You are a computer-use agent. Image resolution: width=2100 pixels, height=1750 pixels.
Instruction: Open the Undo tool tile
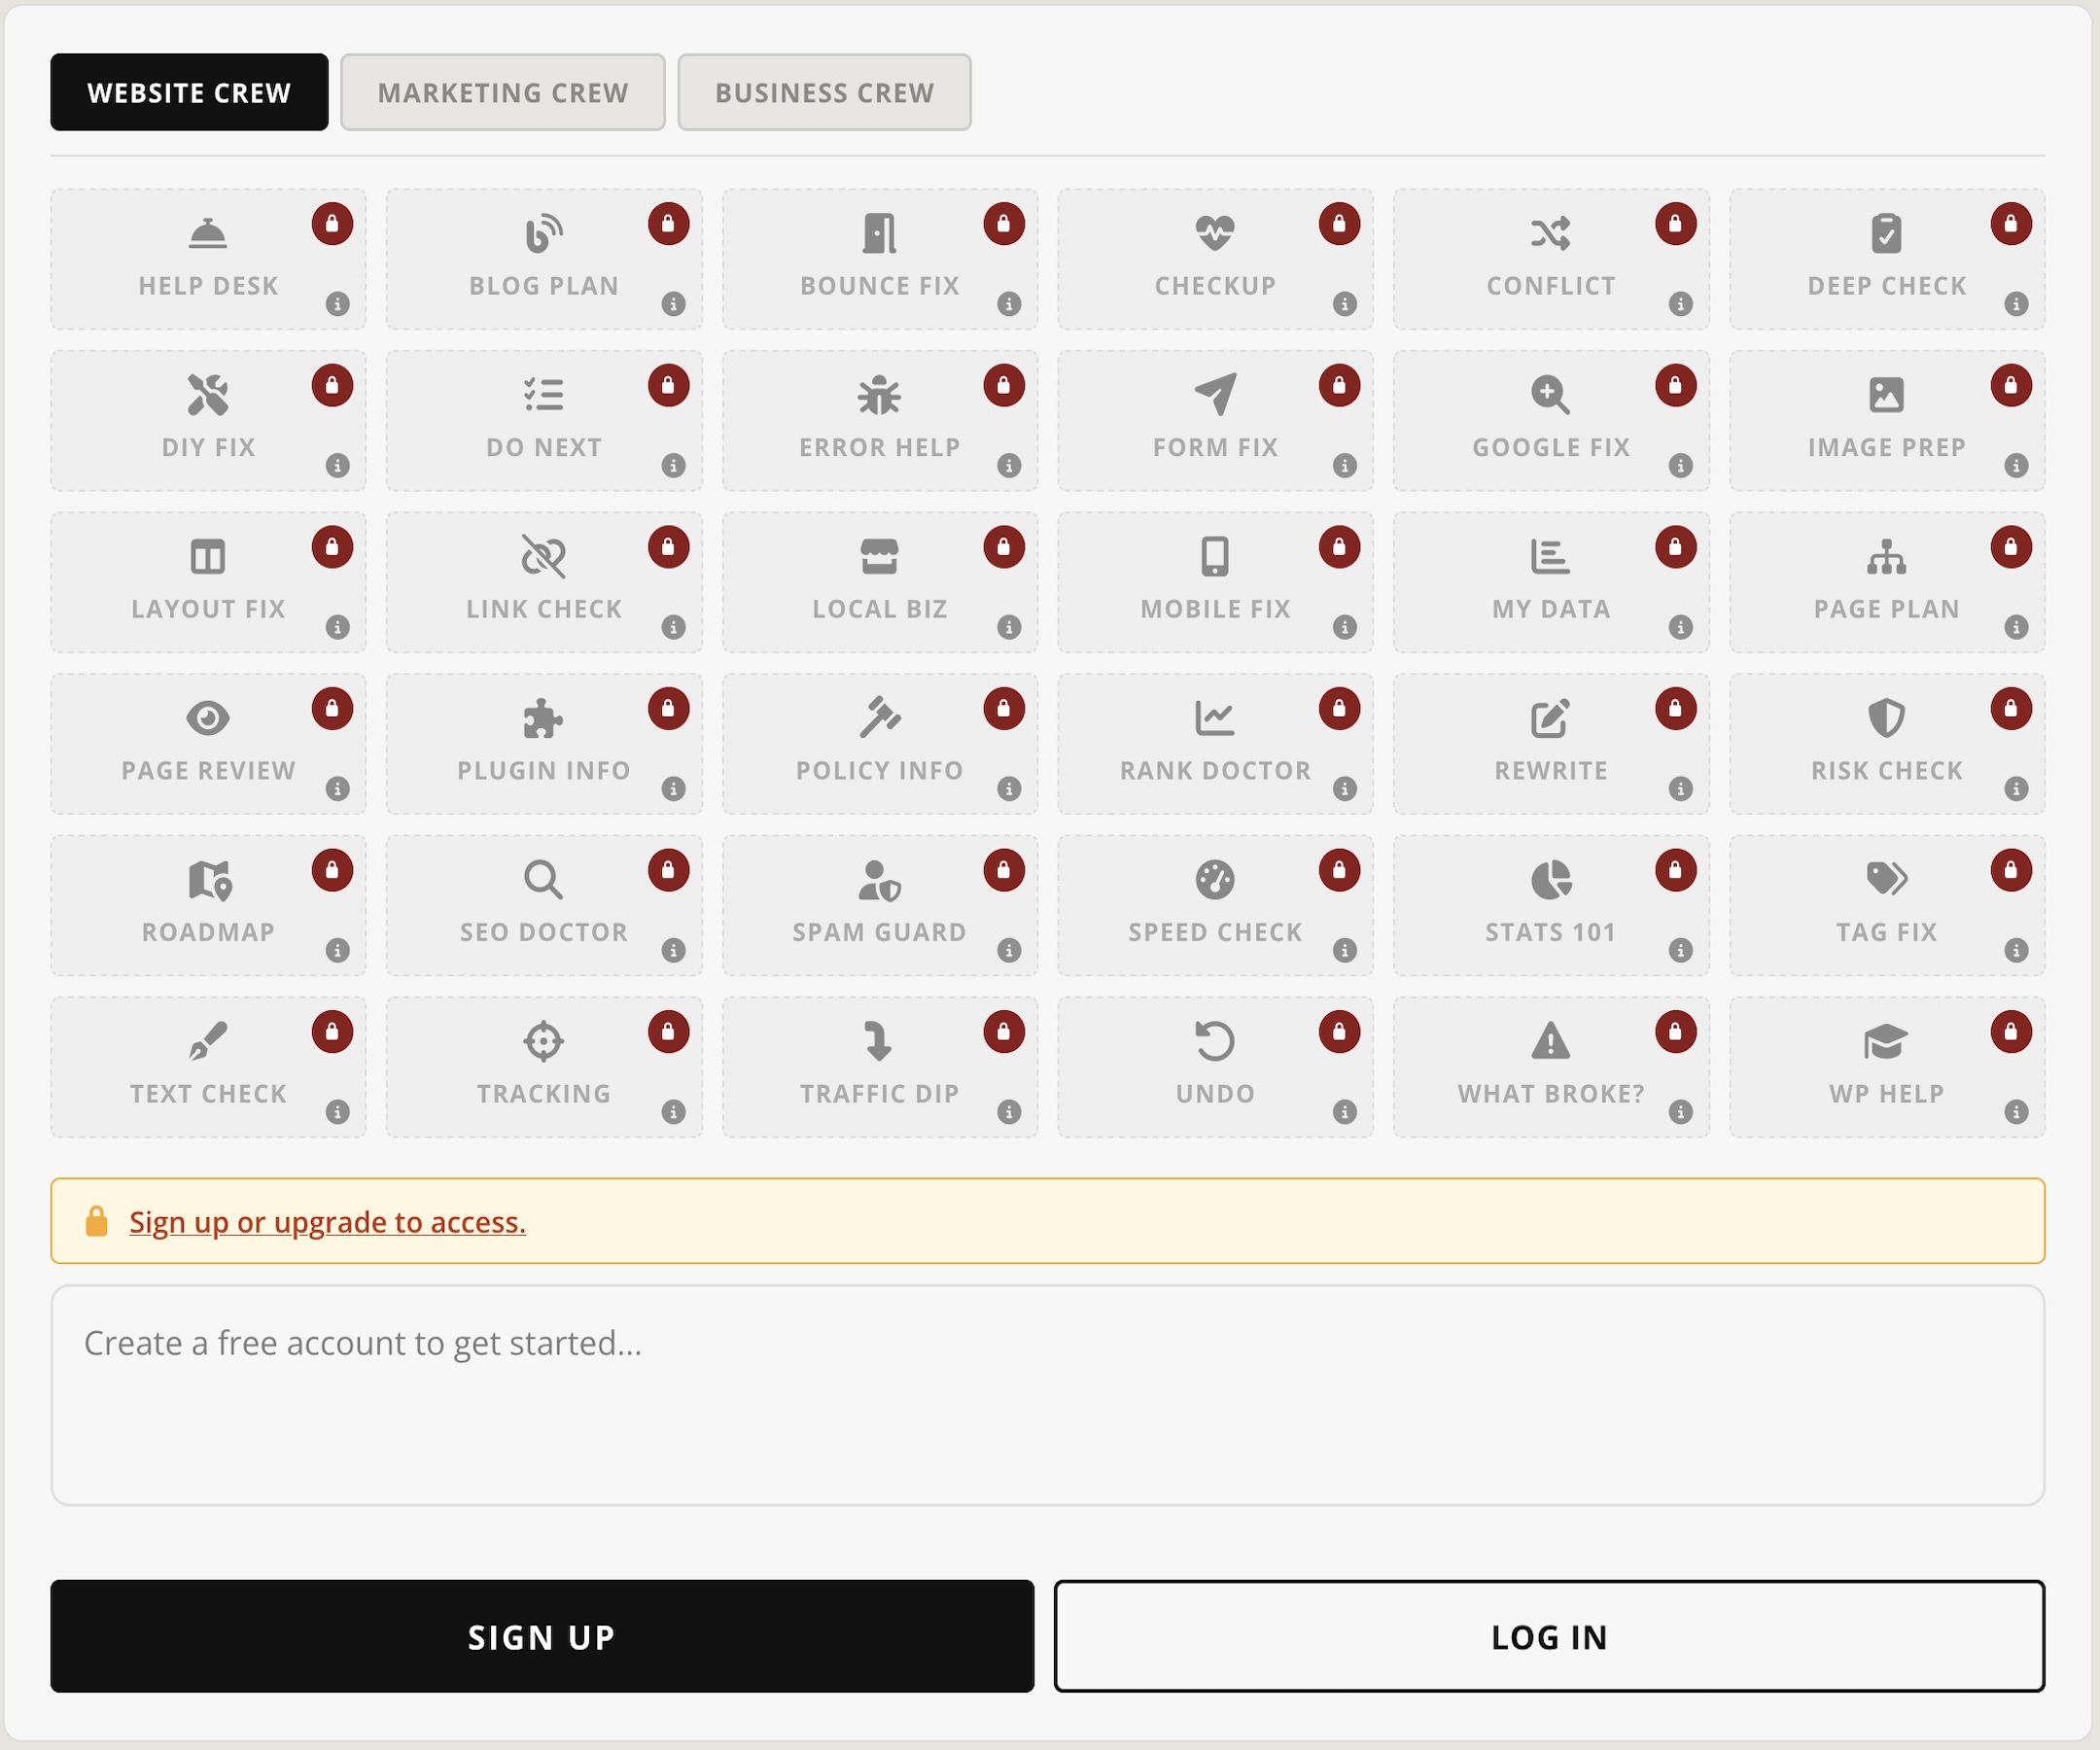click(x=1215, y=1067)
